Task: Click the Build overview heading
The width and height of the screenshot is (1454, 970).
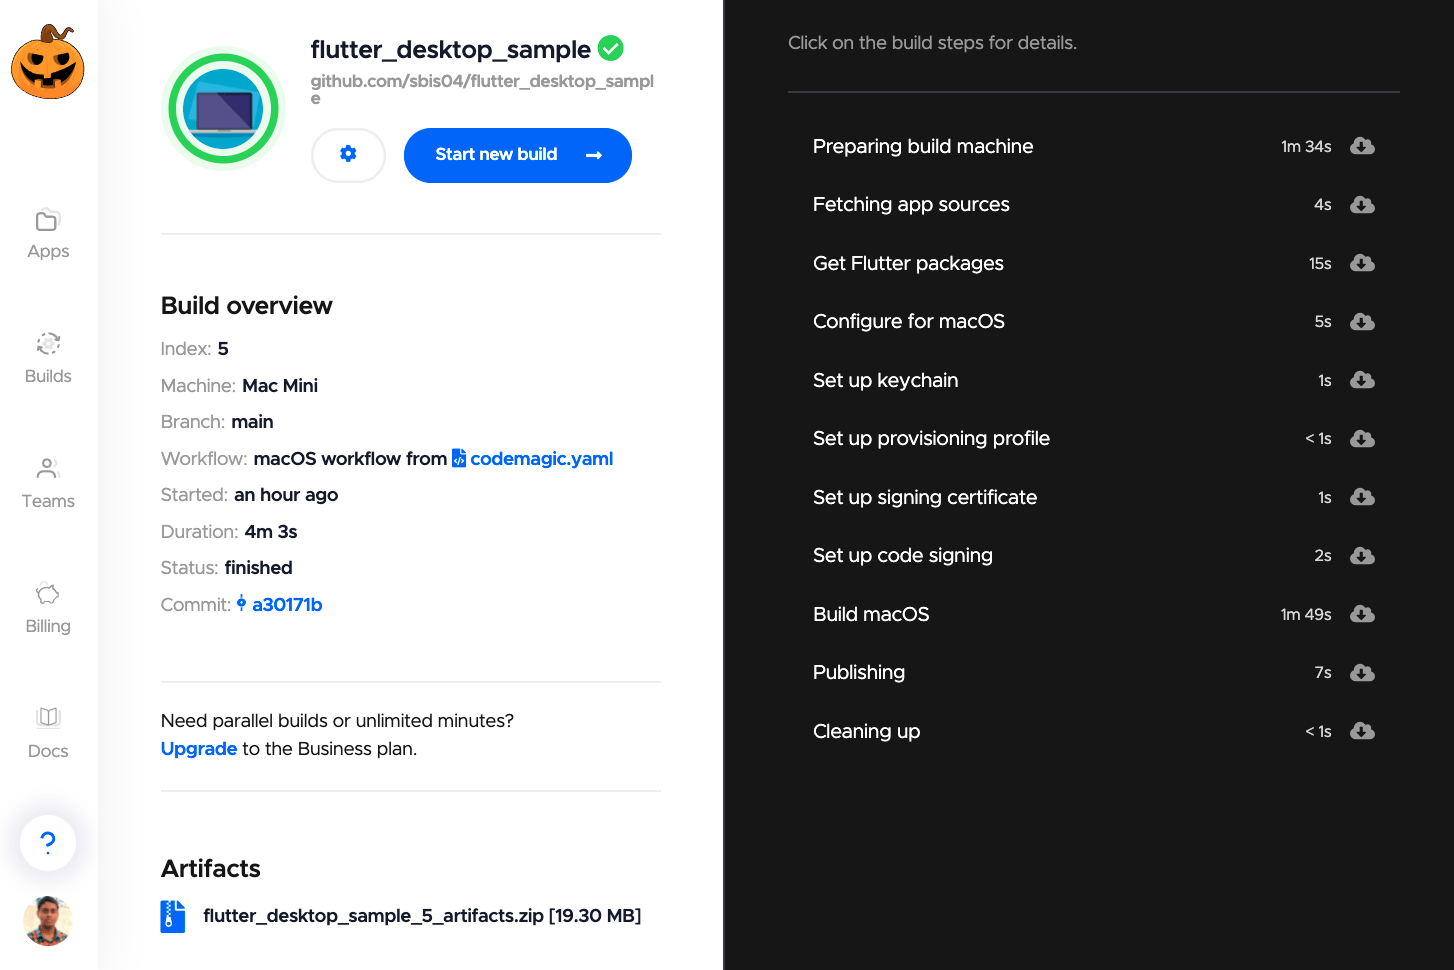Action: tap(246, 306)
